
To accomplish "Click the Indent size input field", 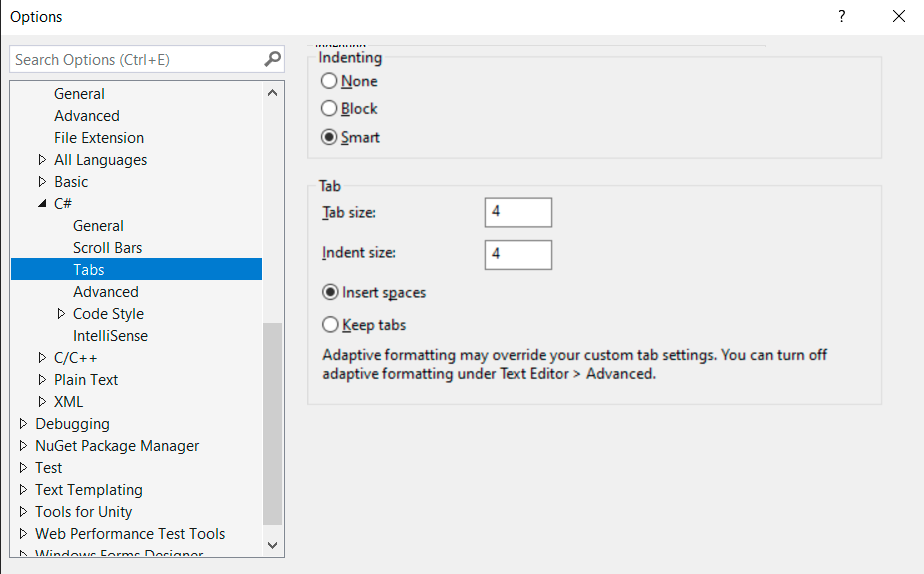I will click(518, 255).
